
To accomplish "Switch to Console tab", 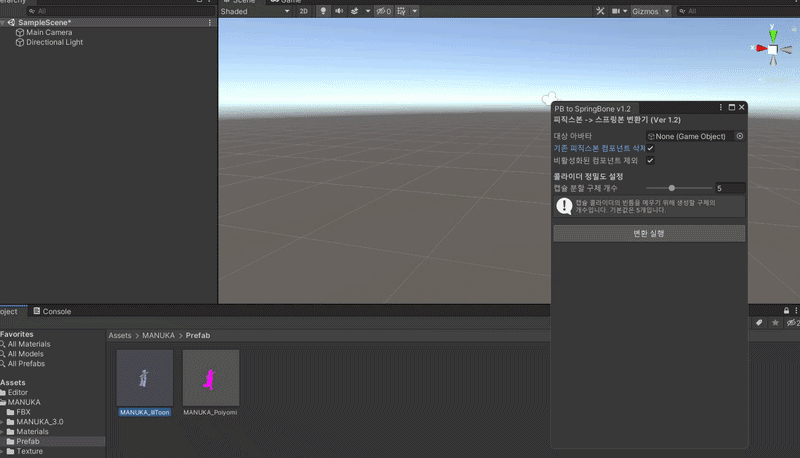I will pos(52,311).
